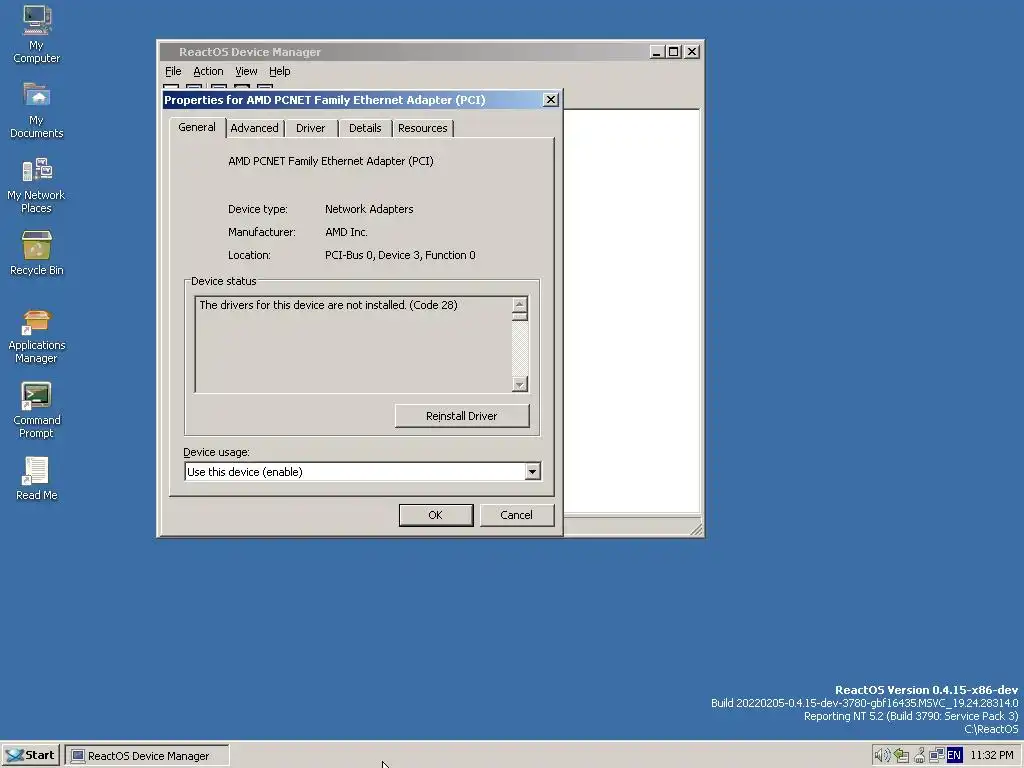Click the 'AMD Inc.' manufacturer value
Image resolution: width=1024 pixels, height=768 pixels.
346,232
